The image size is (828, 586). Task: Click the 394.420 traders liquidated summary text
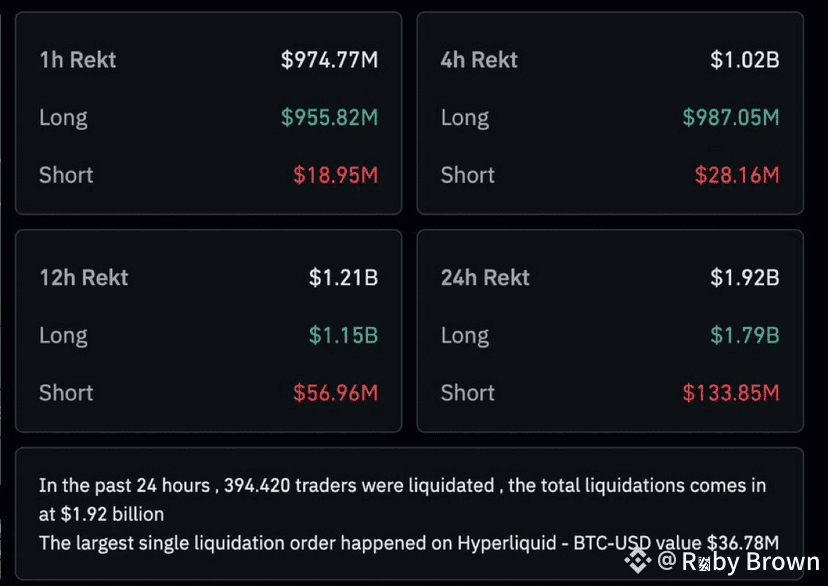[x=402, y=499]
